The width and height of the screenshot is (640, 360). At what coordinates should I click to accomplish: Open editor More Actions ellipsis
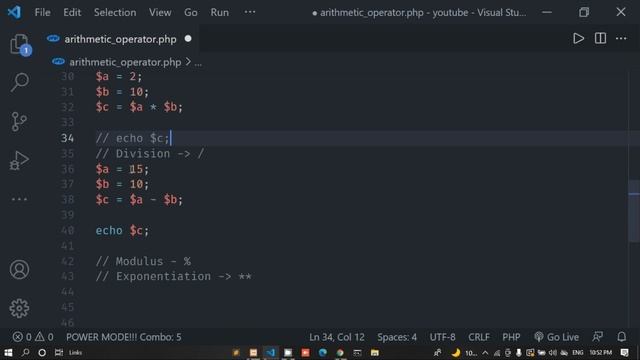coord(621,38)
